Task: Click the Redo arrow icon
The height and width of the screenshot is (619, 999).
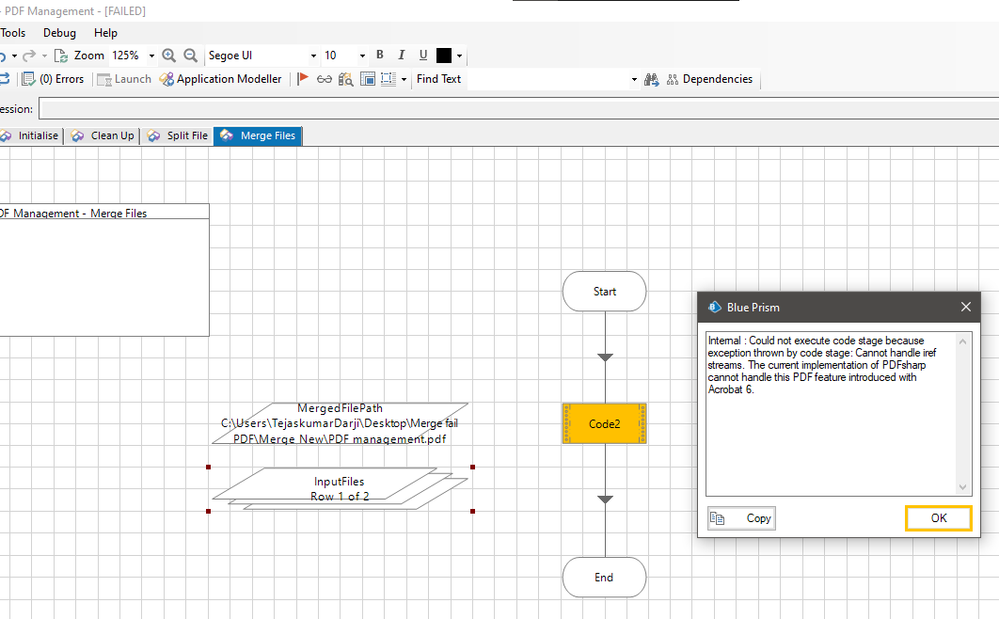Action: [x=29, y=56]
